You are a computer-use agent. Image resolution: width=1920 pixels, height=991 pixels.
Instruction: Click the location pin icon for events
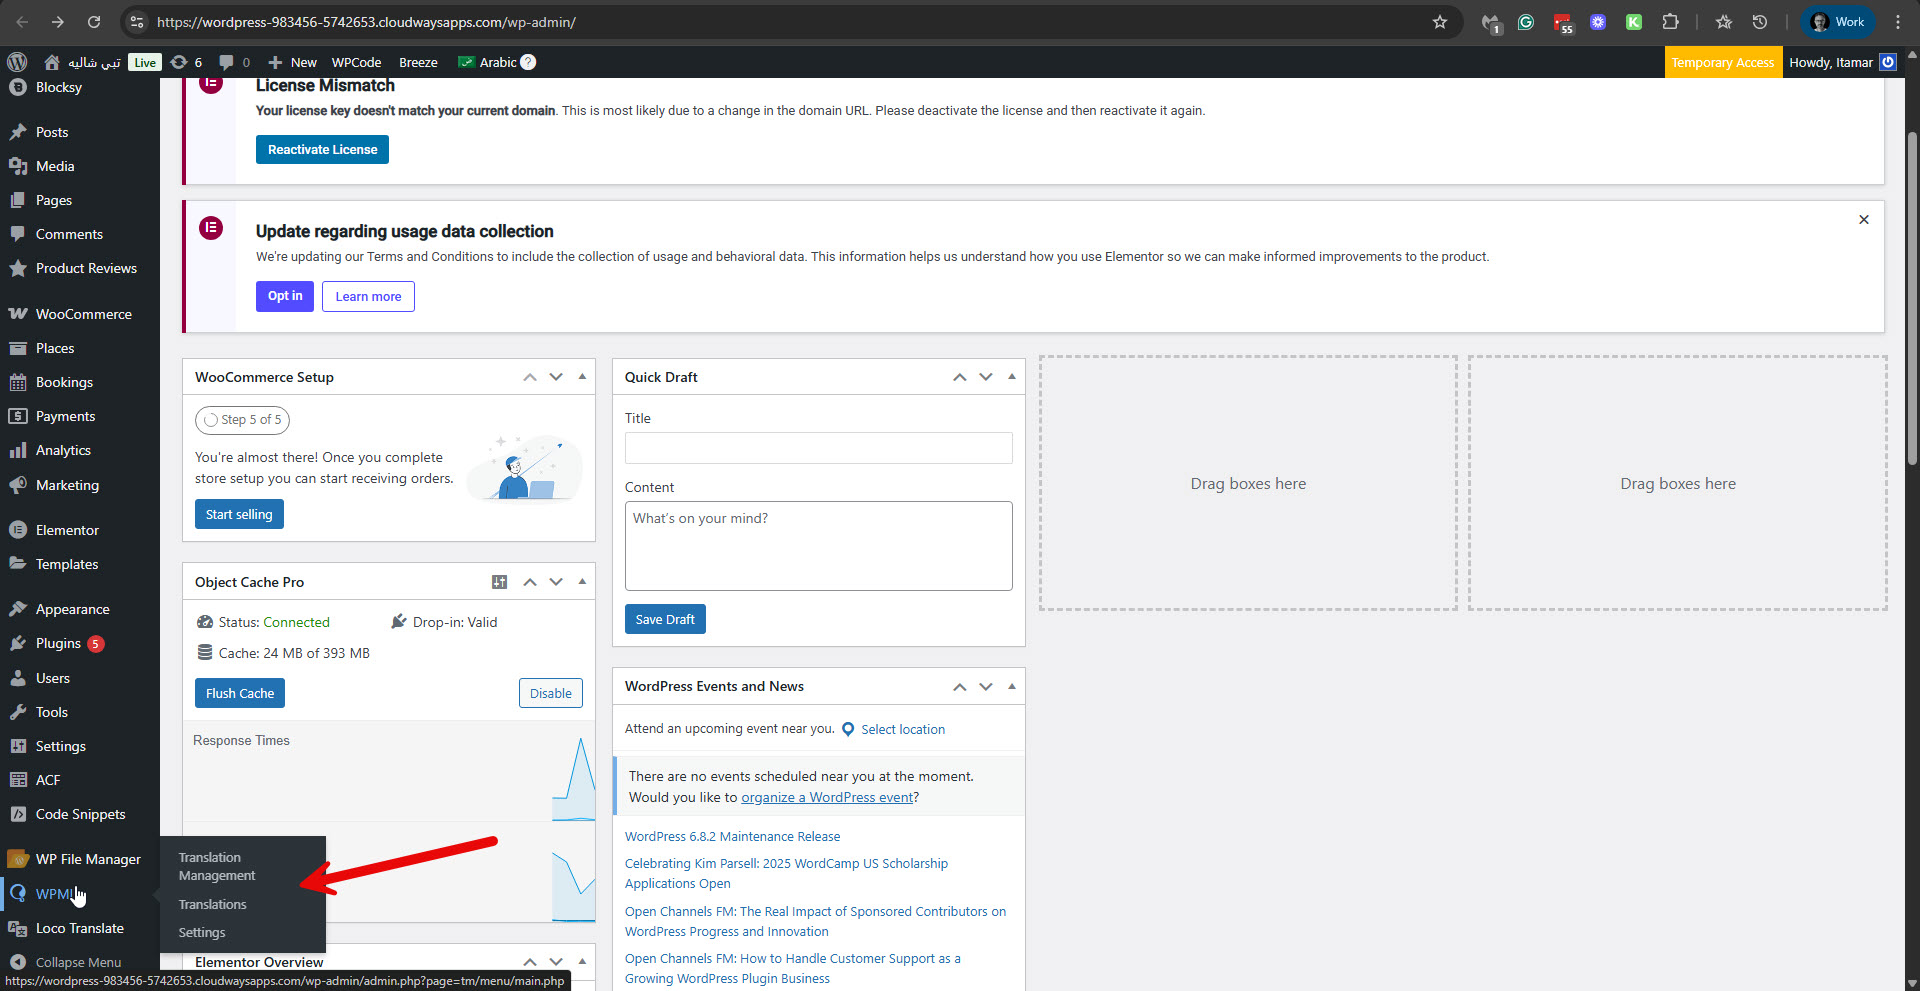pos(848,729)
